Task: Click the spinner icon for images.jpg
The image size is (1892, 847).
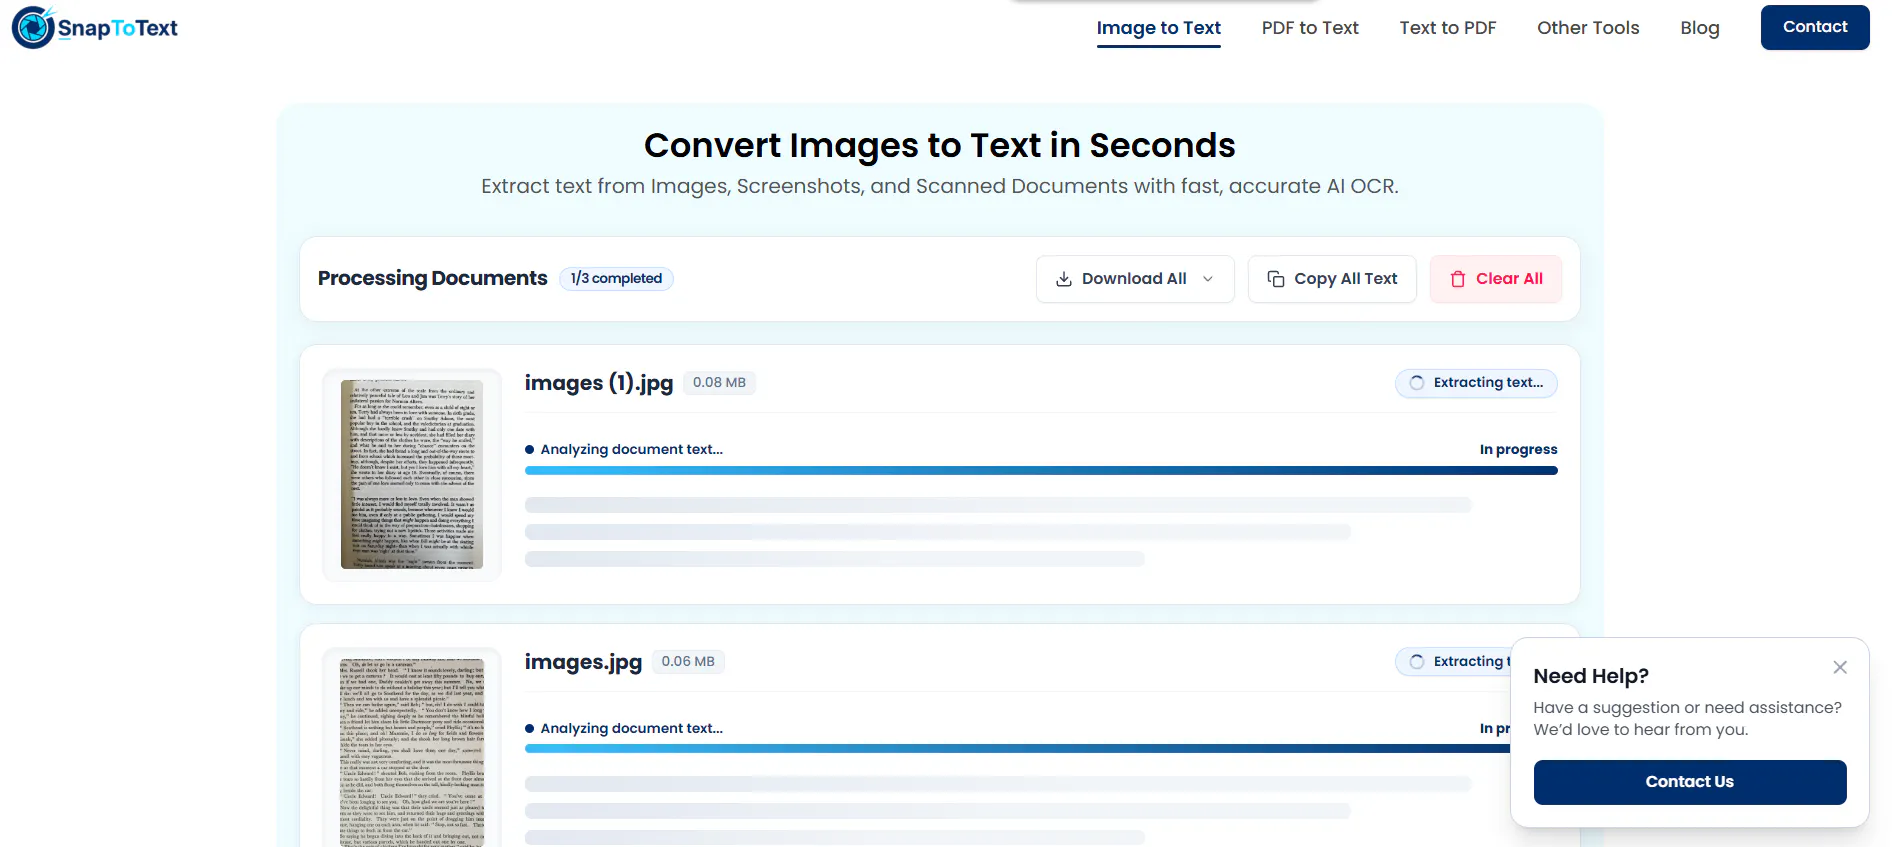Action: (x=1417, y=662)
